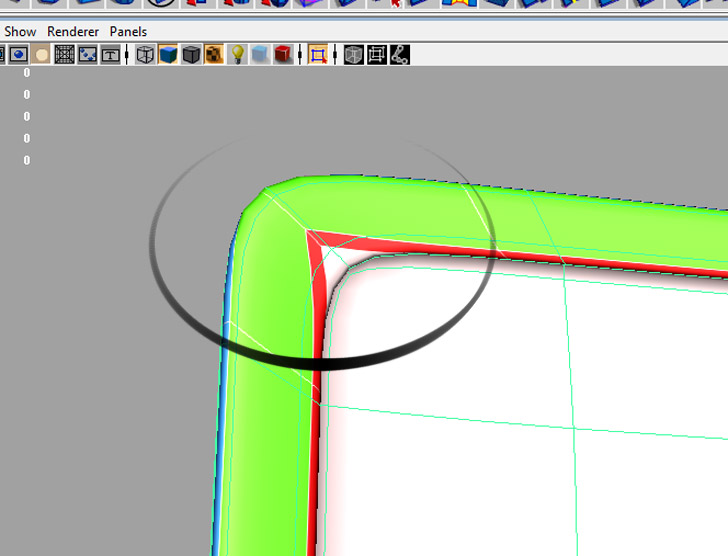728x556 pixels.
Task: Toggle the Gate Mask icon
Action: pyautogui.click(x=41, y=55)
